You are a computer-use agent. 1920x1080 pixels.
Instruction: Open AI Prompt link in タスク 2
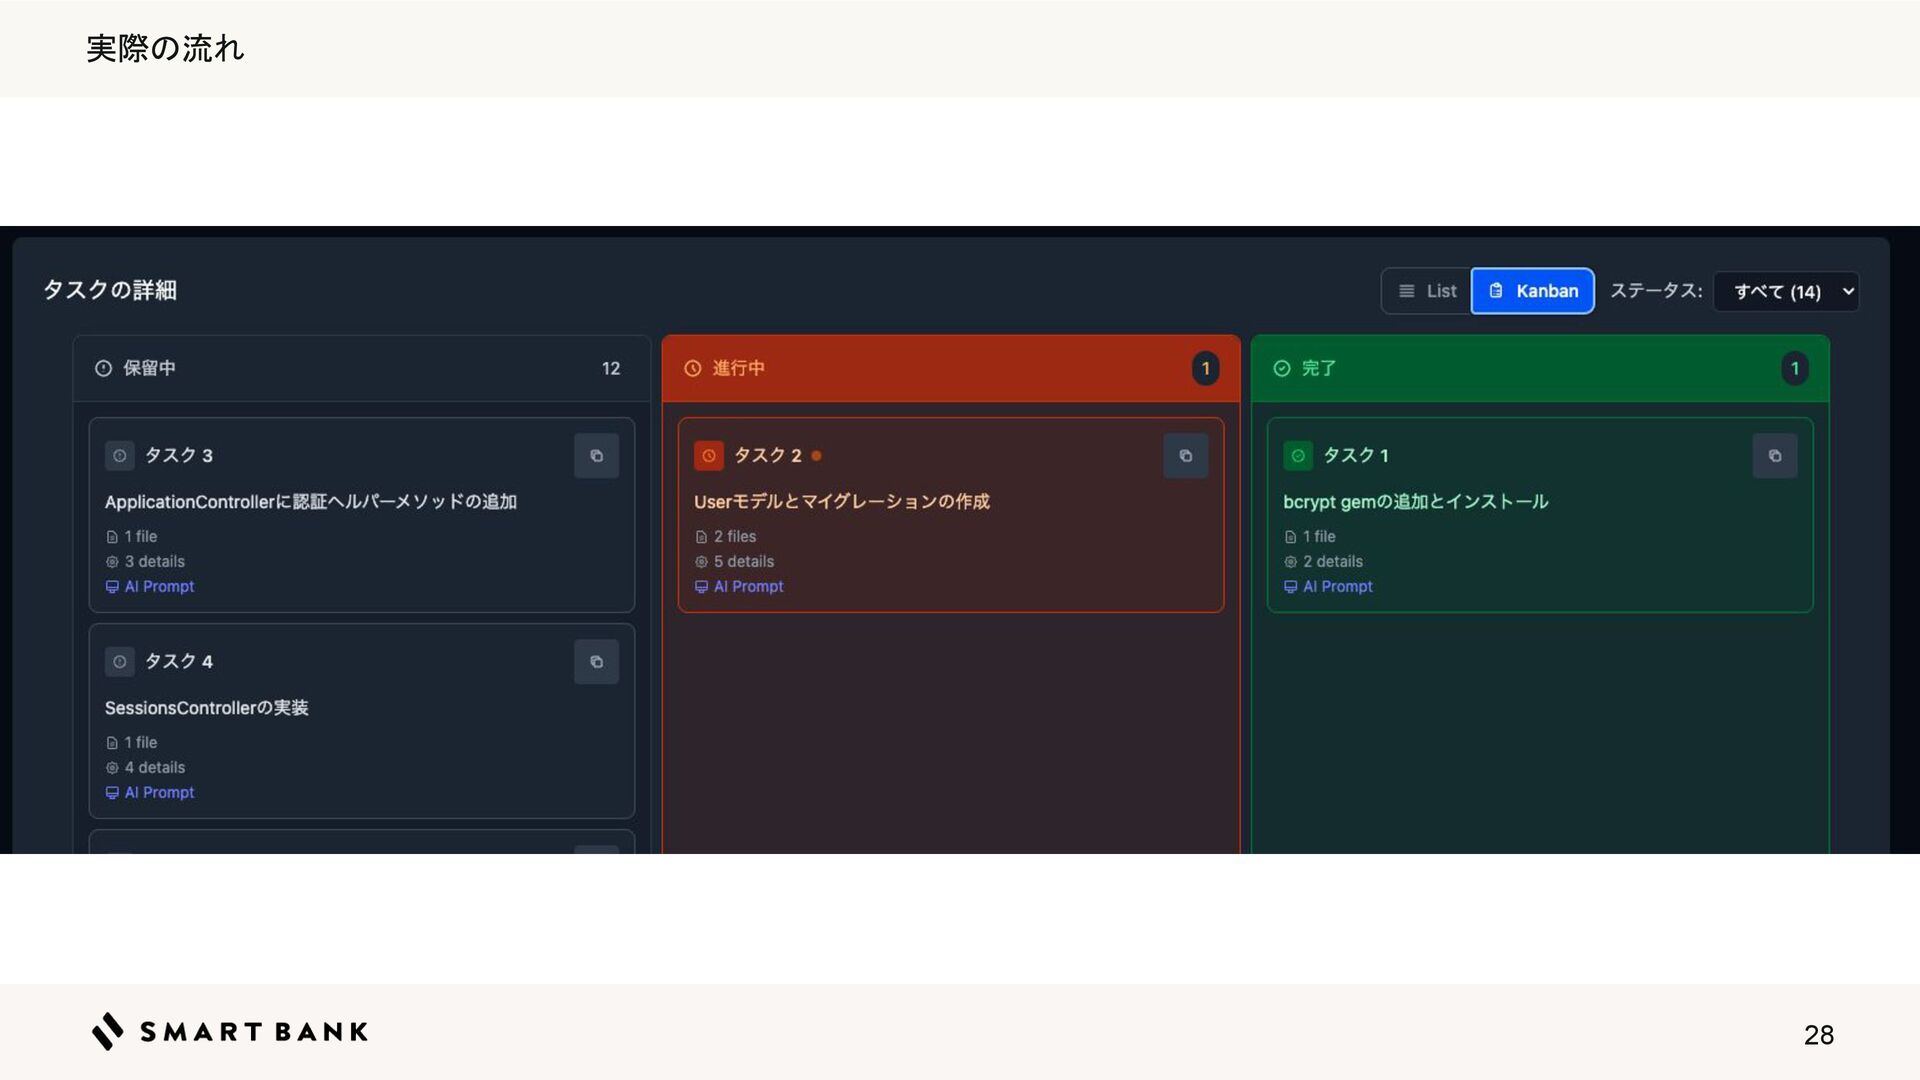[747, 587]
